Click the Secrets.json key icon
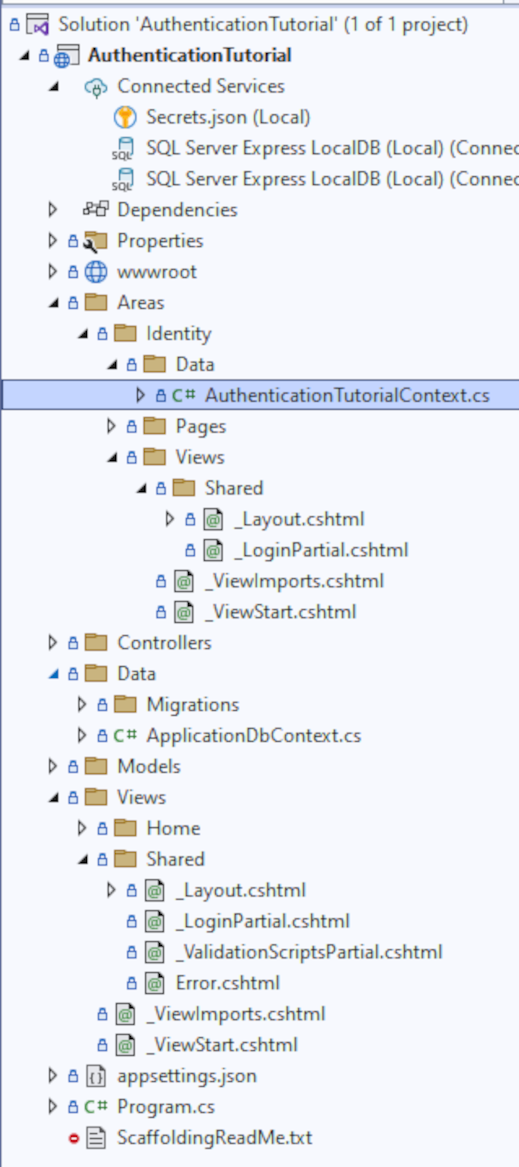The height and width of the screenshot is (1167, 519). [x=125, y=117]
